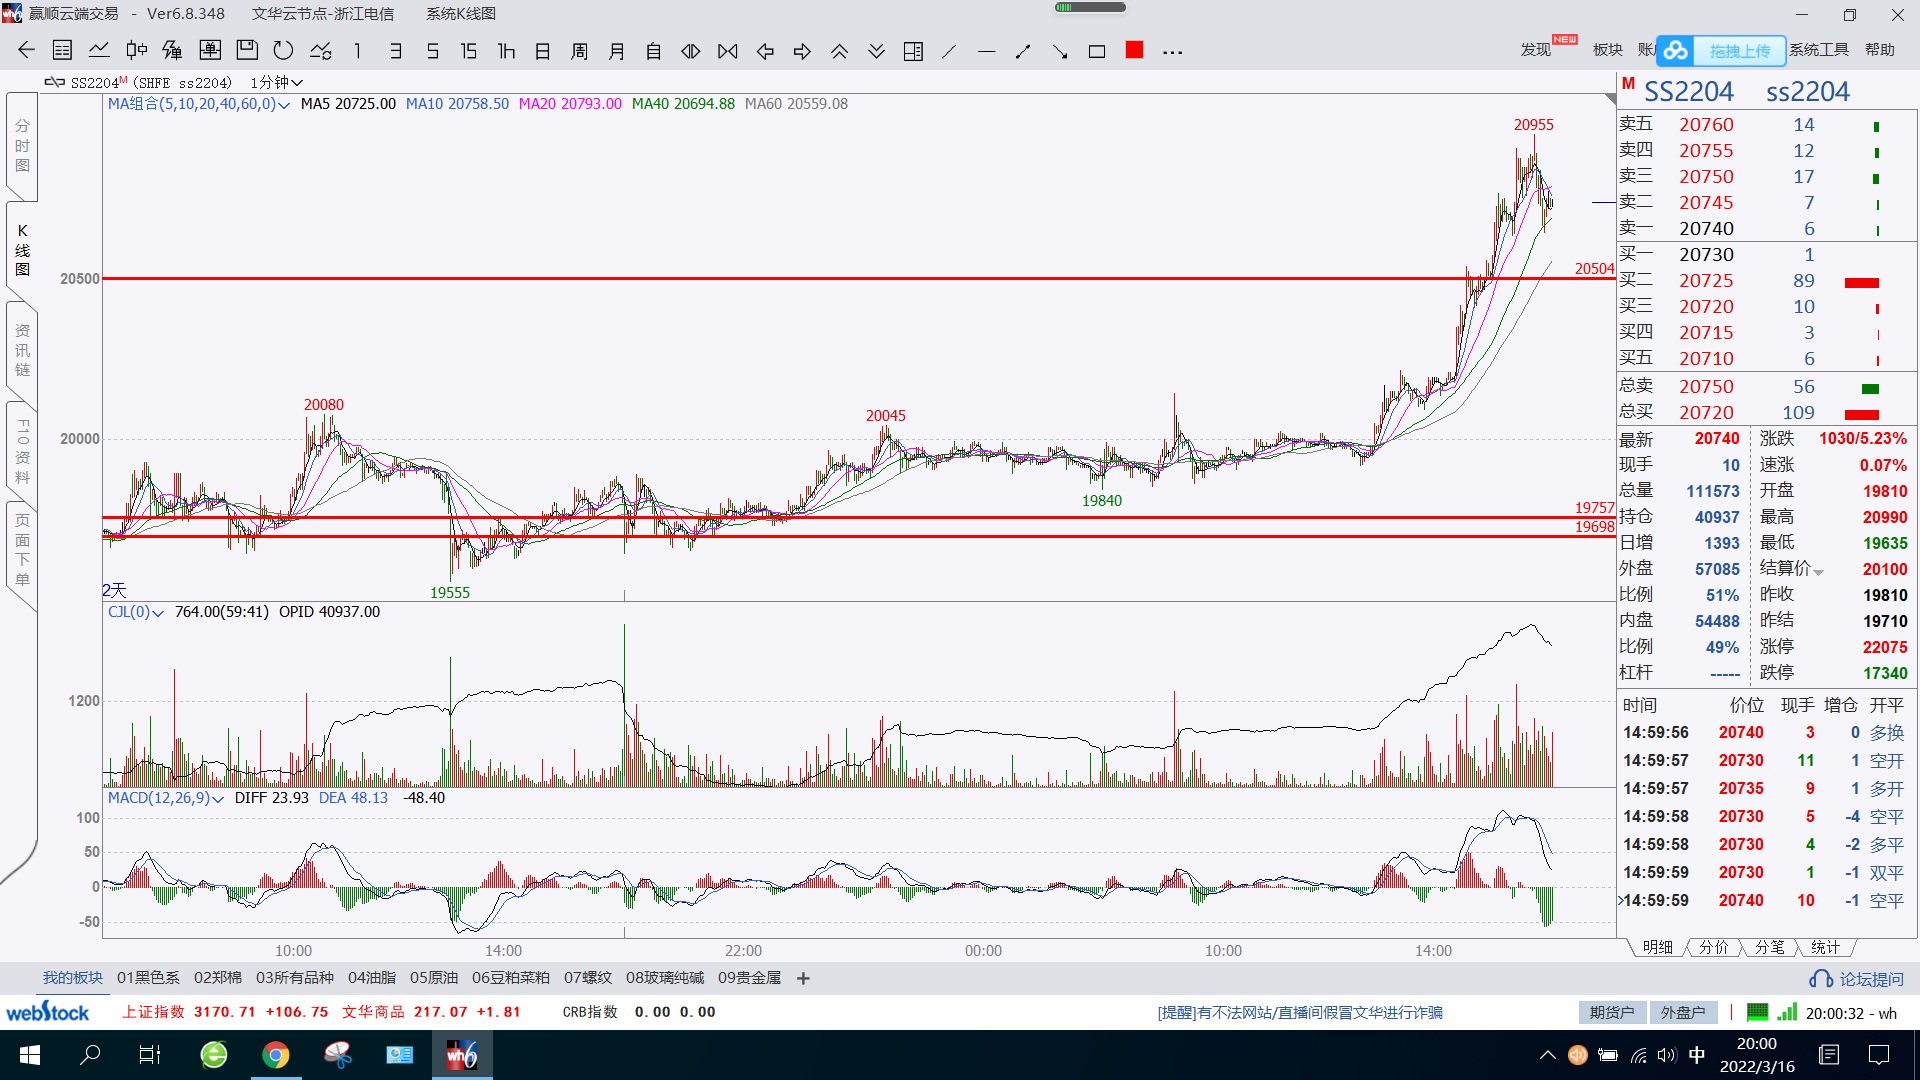
Task: Click the webstock logo
Action: (47, 1012)
